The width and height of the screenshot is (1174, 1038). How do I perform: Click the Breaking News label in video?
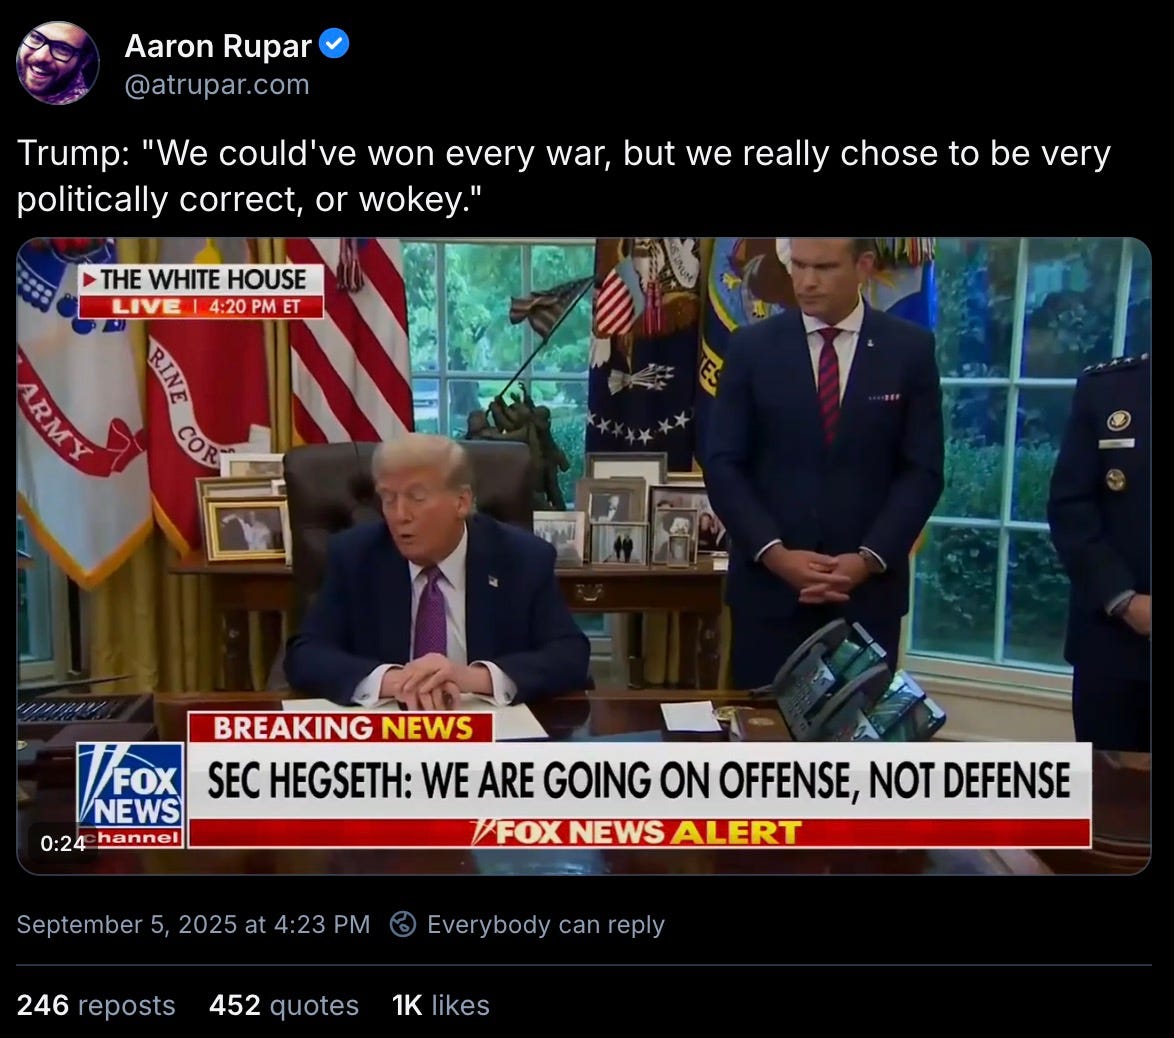click(x=341, y=728)
